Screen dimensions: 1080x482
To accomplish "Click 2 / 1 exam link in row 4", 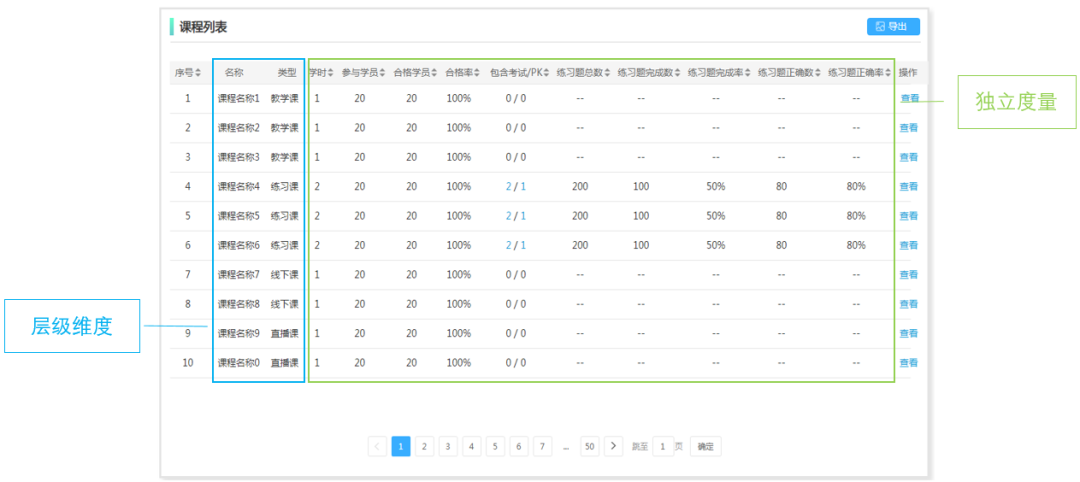I will pyautogui.click(x=515, y=186).
